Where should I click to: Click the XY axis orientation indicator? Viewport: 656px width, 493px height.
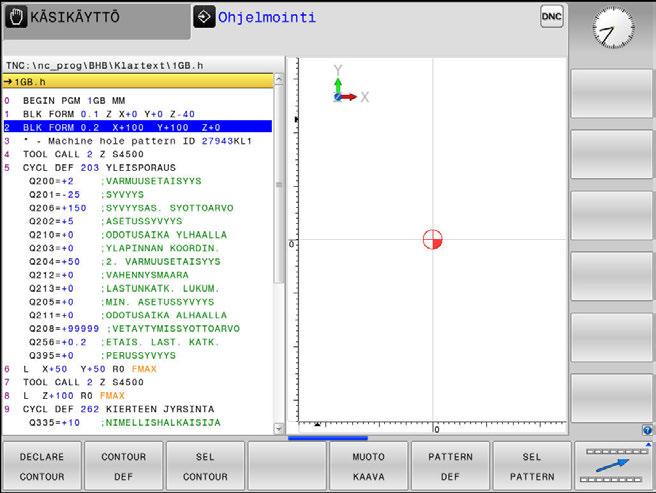pos(351,84)
